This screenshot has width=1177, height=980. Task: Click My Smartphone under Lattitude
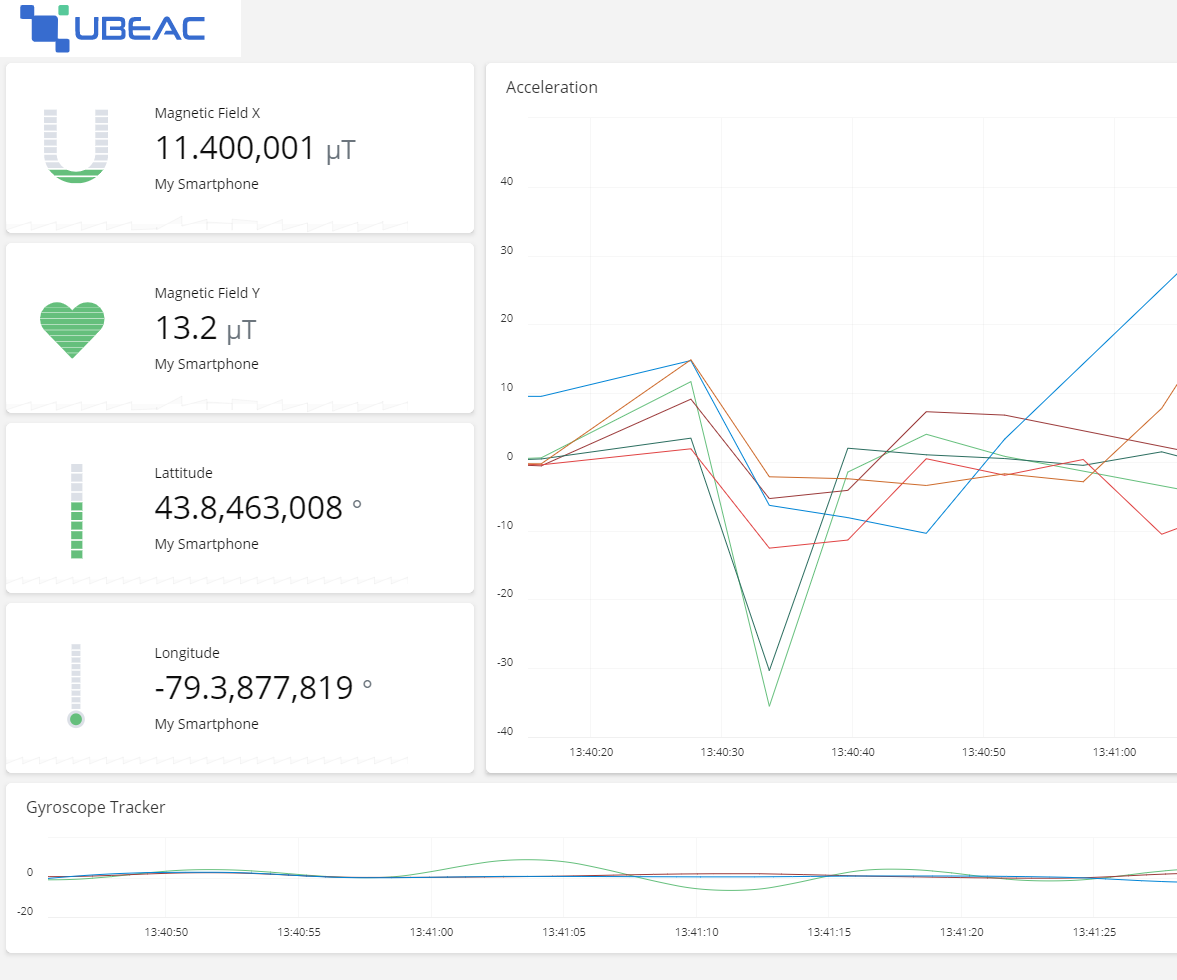point(206,545)
